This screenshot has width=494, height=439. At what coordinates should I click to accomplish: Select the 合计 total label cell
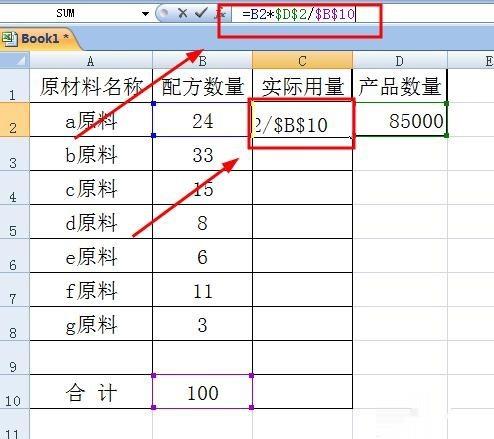(91, 392)
